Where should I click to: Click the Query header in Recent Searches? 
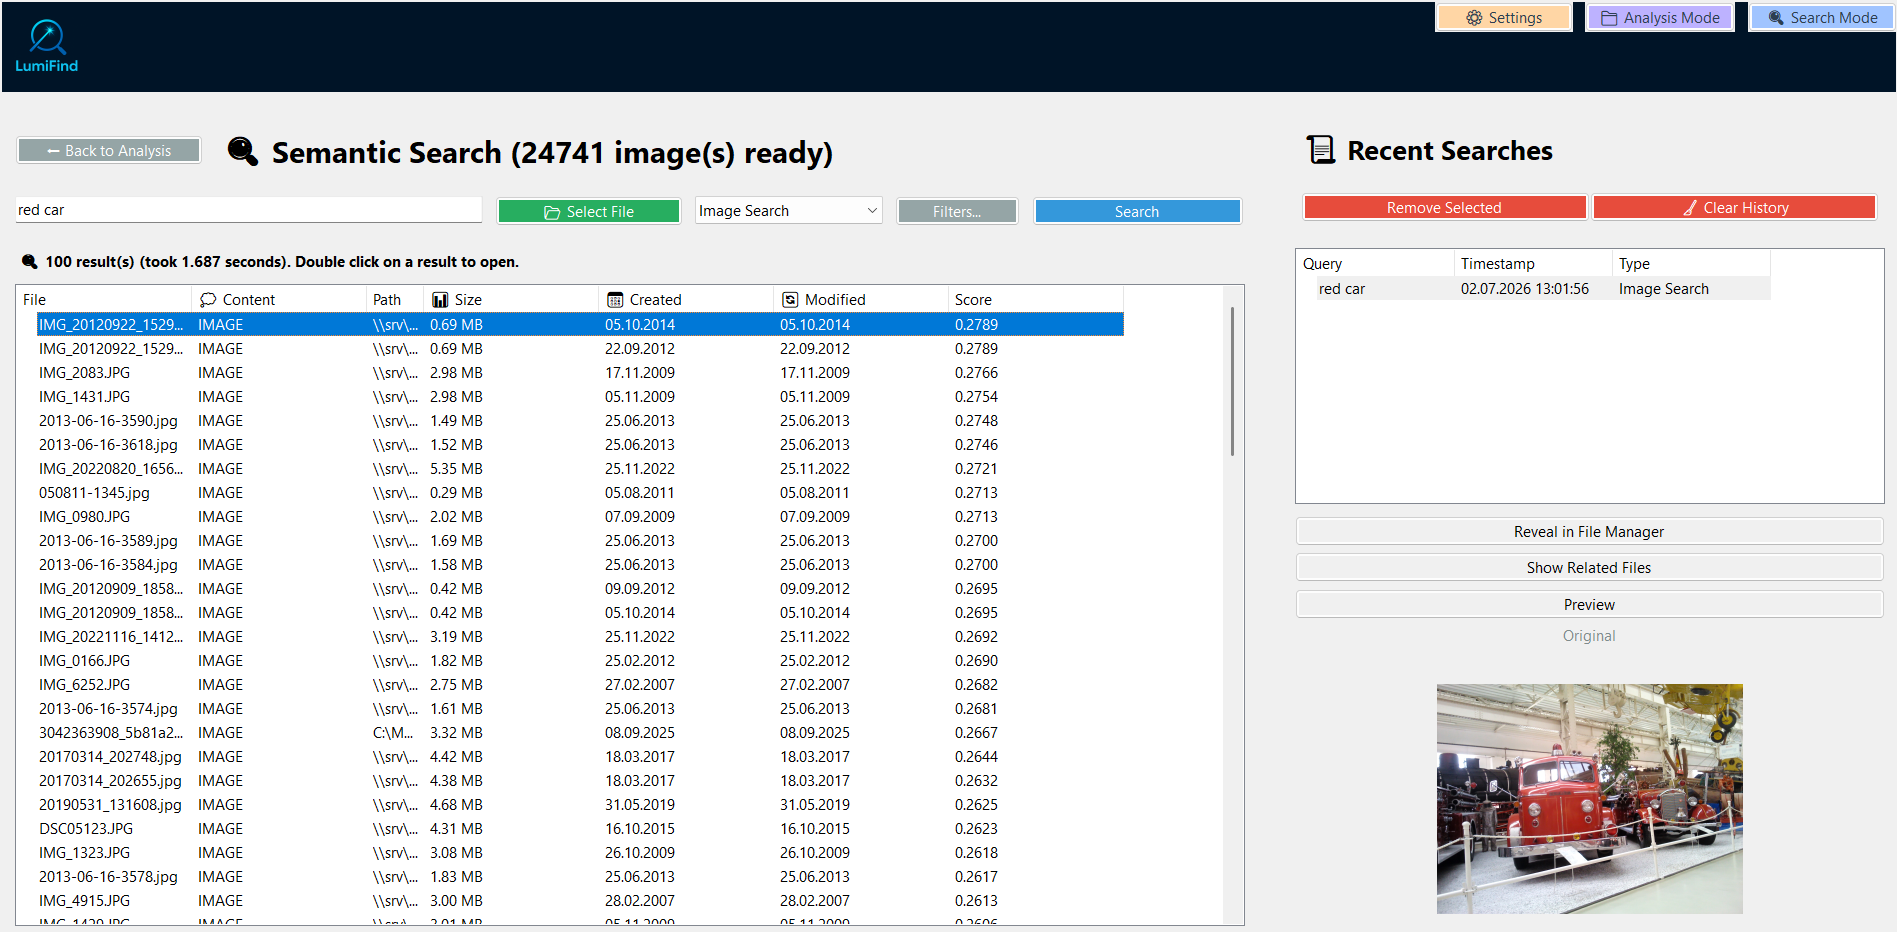click(x=1375, y=264)
